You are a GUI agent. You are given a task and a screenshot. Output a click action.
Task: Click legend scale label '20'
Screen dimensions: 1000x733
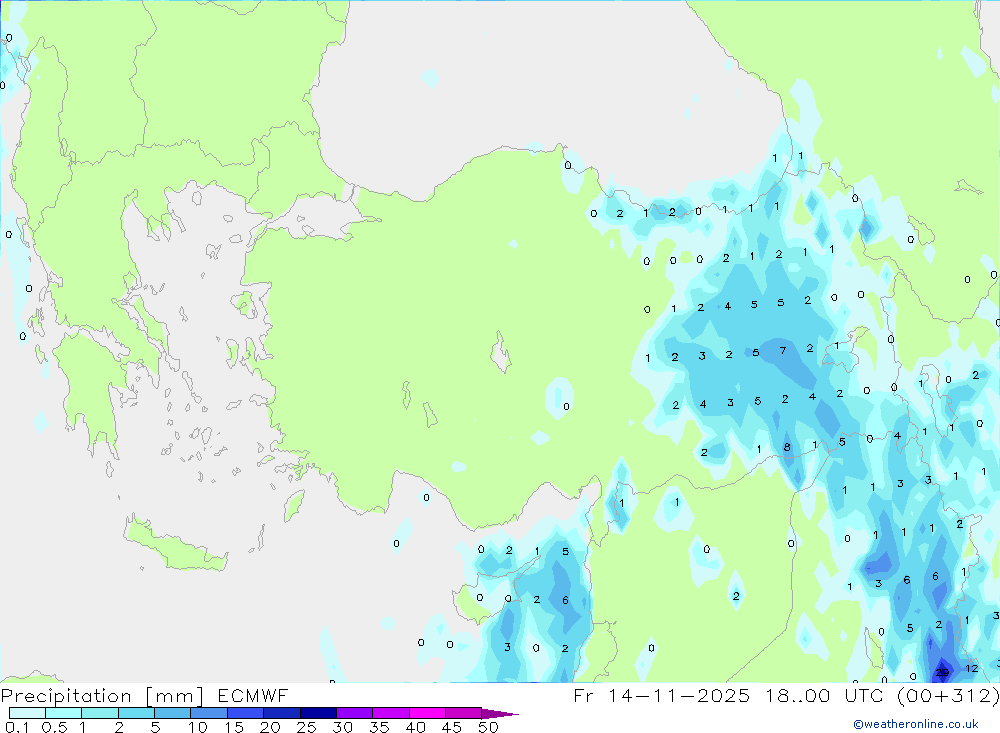click(270, 727)
